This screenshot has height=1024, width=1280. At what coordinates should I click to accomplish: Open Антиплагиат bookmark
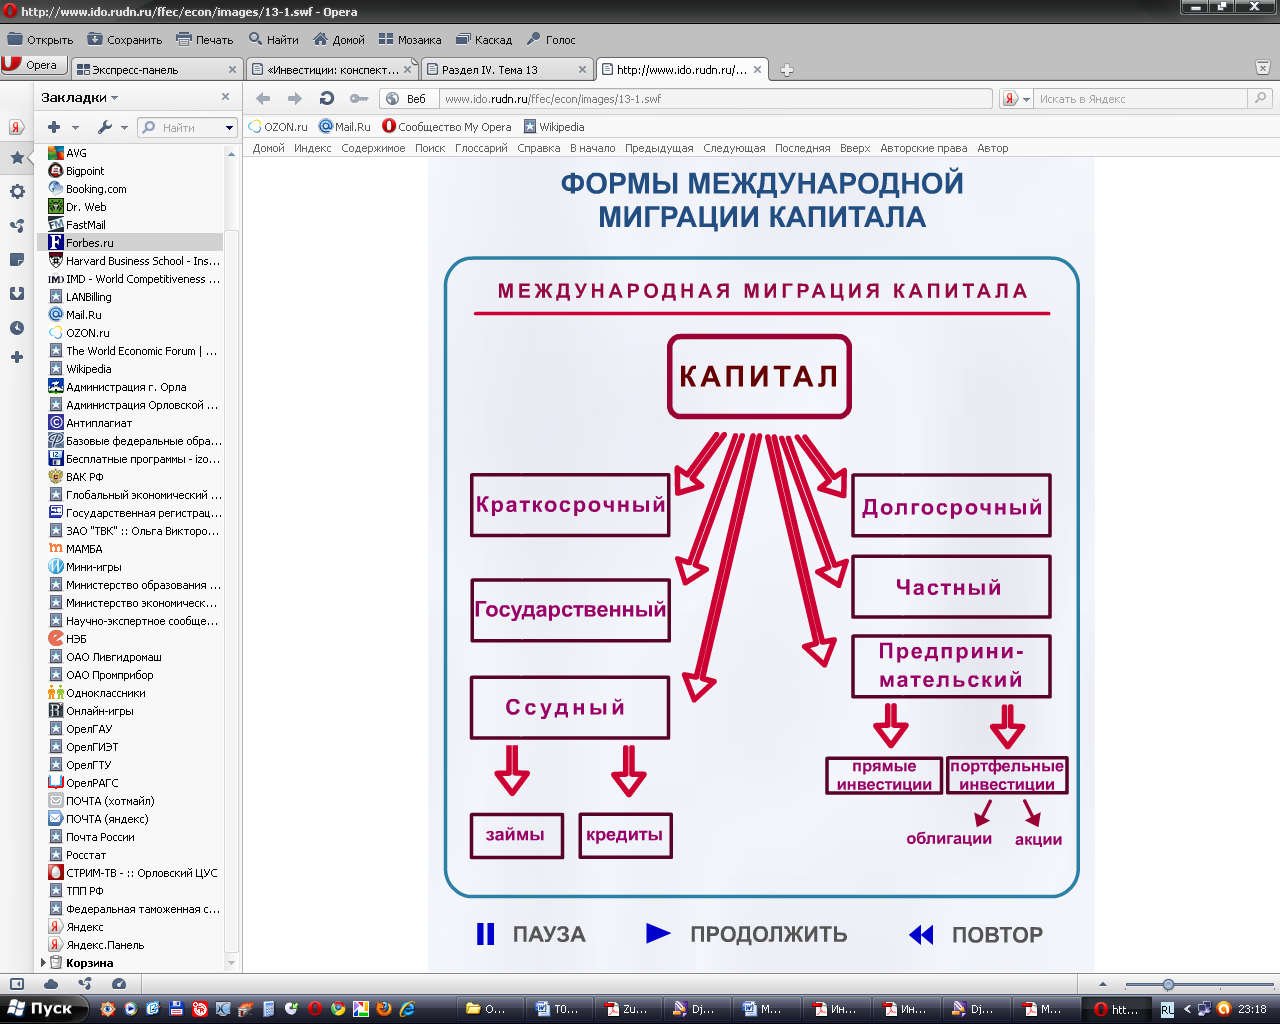(130, 423)
